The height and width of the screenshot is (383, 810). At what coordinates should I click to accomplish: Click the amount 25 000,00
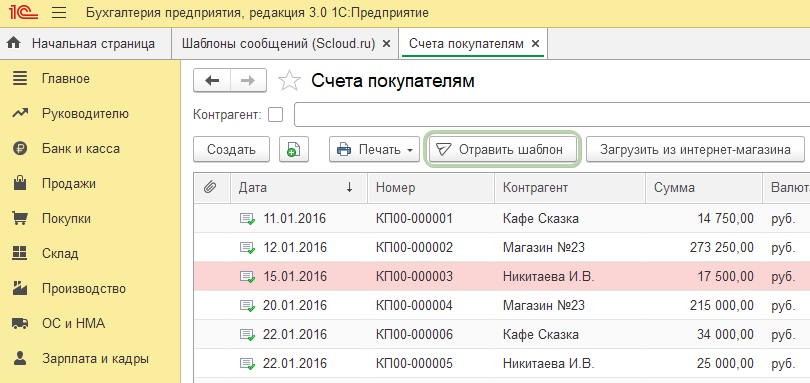(x=725, y=363)
